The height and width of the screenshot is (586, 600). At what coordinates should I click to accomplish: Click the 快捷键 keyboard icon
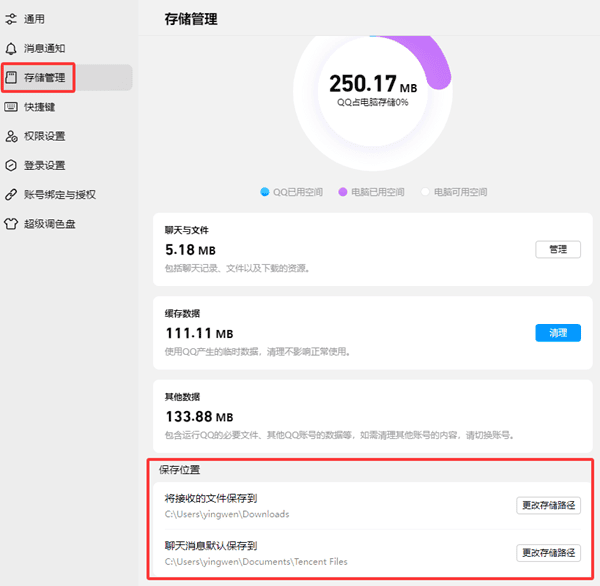coord(12,106)
